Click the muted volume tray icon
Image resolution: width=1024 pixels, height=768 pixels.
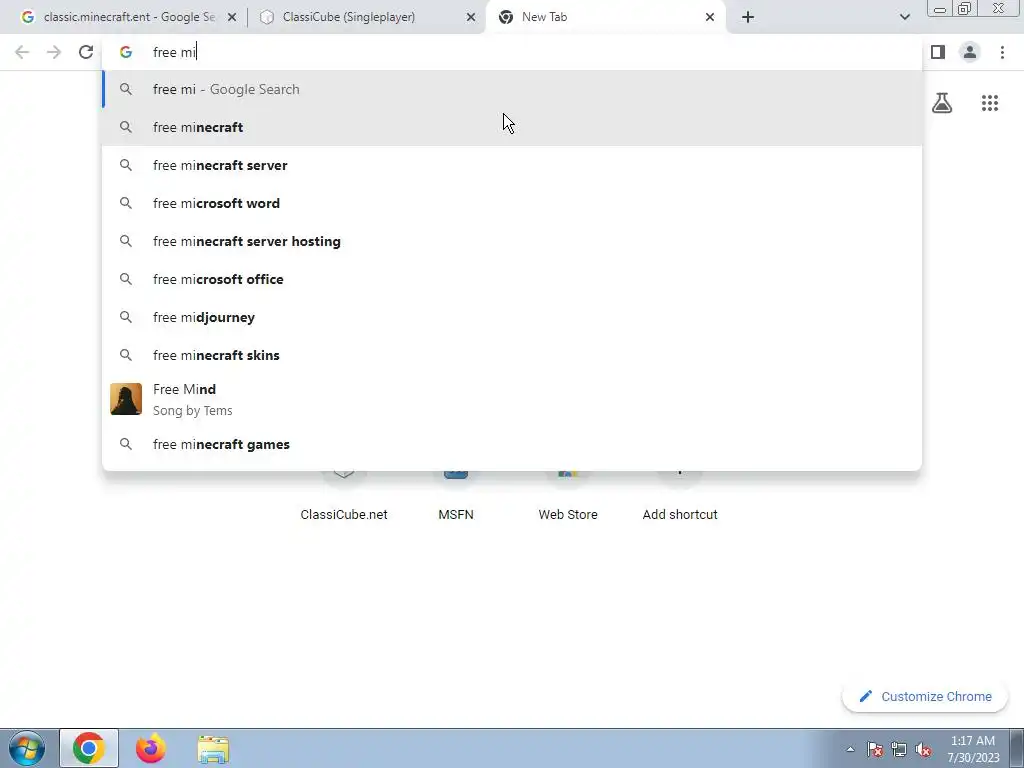click(x=923, y=750)
